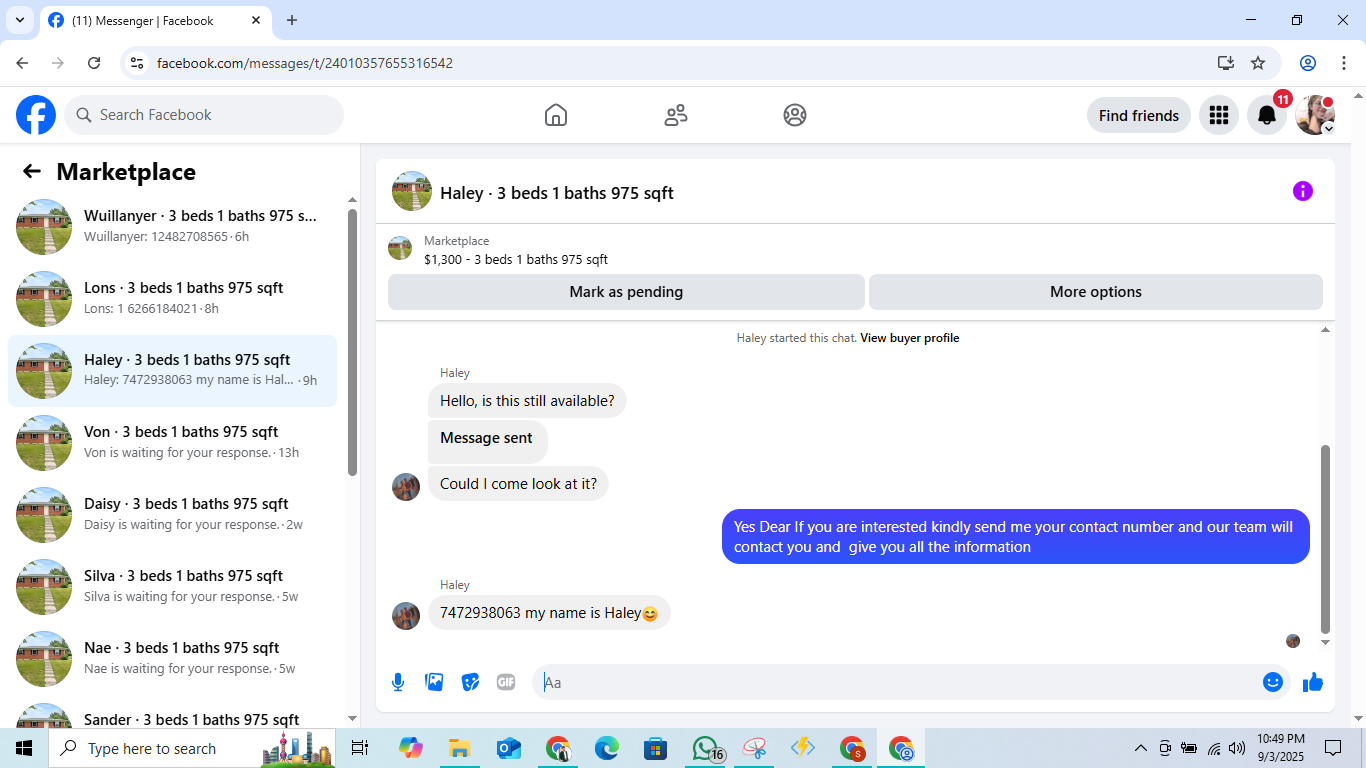Choose a sticker from the sticker icon

click(x=470, y=682)
